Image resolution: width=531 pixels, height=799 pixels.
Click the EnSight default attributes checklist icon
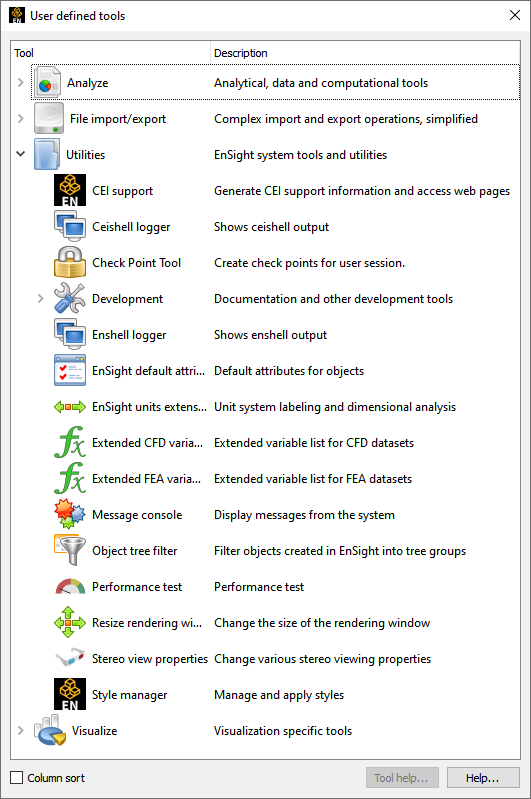tap(70, 370)
